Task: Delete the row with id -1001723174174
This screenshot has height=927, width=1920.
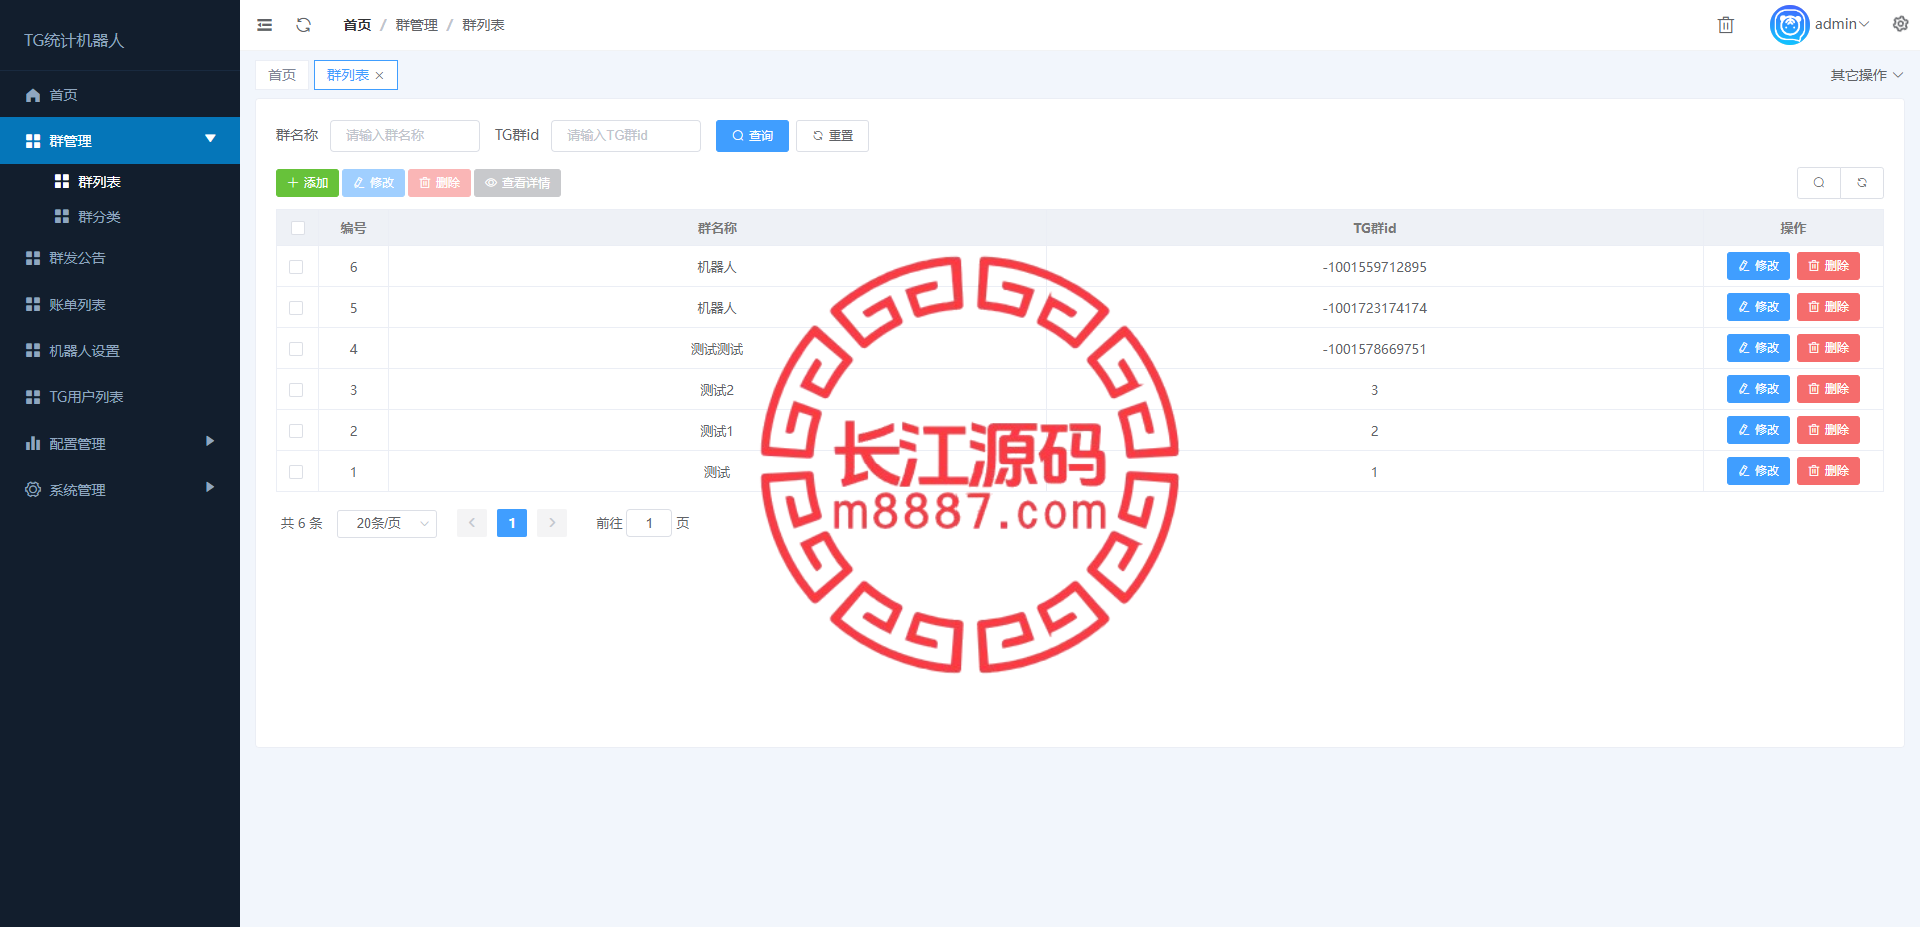Action: [1828, 307]
